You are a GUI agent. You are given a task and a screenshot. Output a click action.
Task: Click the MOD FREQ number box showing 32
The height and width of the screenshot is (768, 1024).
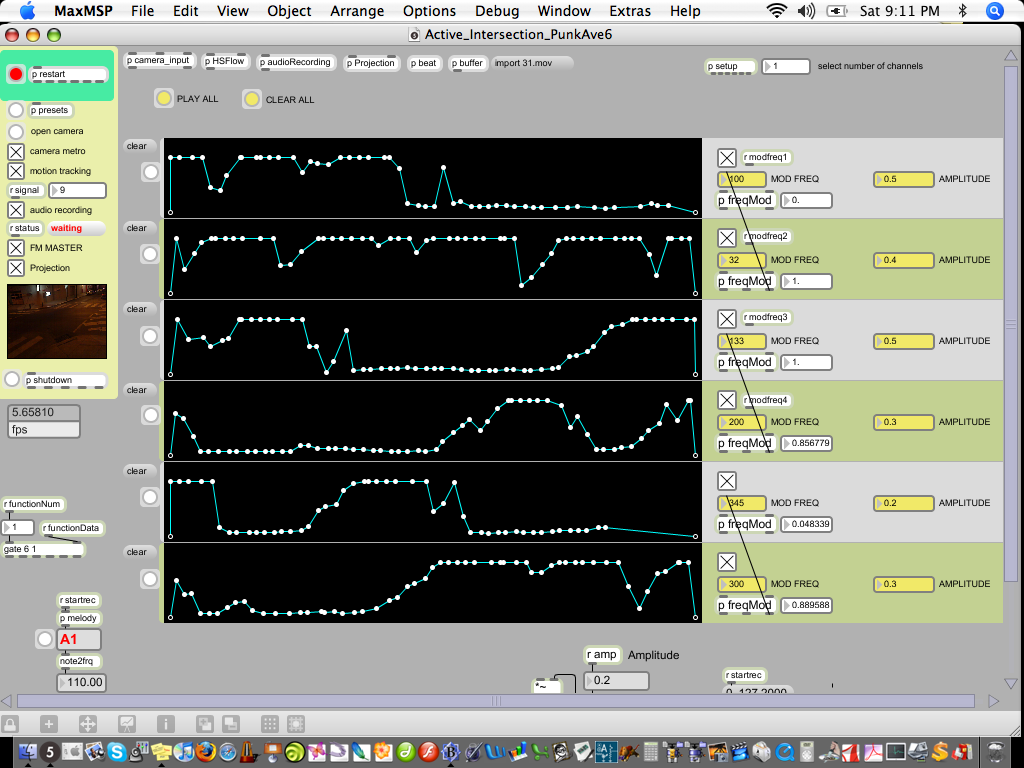742,260
